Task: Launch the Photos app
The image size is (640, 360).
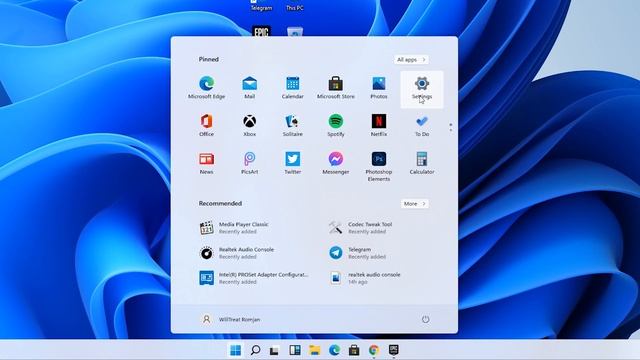Action: (x=379, y=88)
